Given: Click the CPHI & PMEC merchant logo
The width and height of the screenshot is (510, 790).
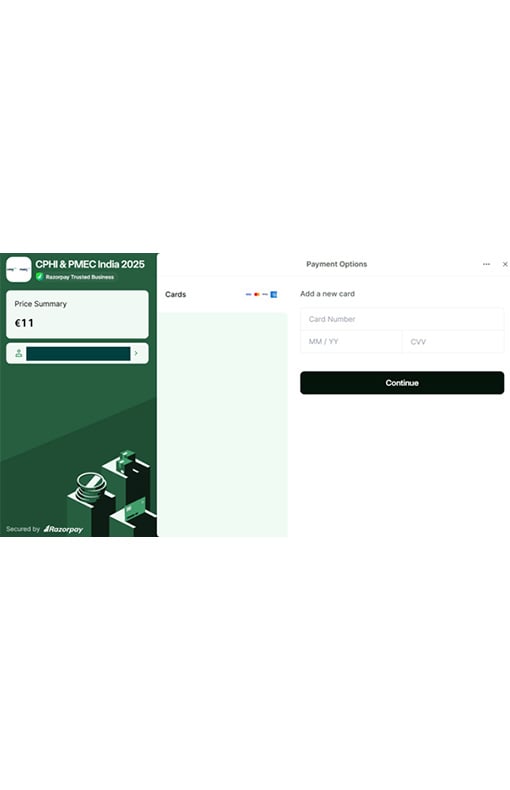Looking at the screenshot, I should coord(19,269).
